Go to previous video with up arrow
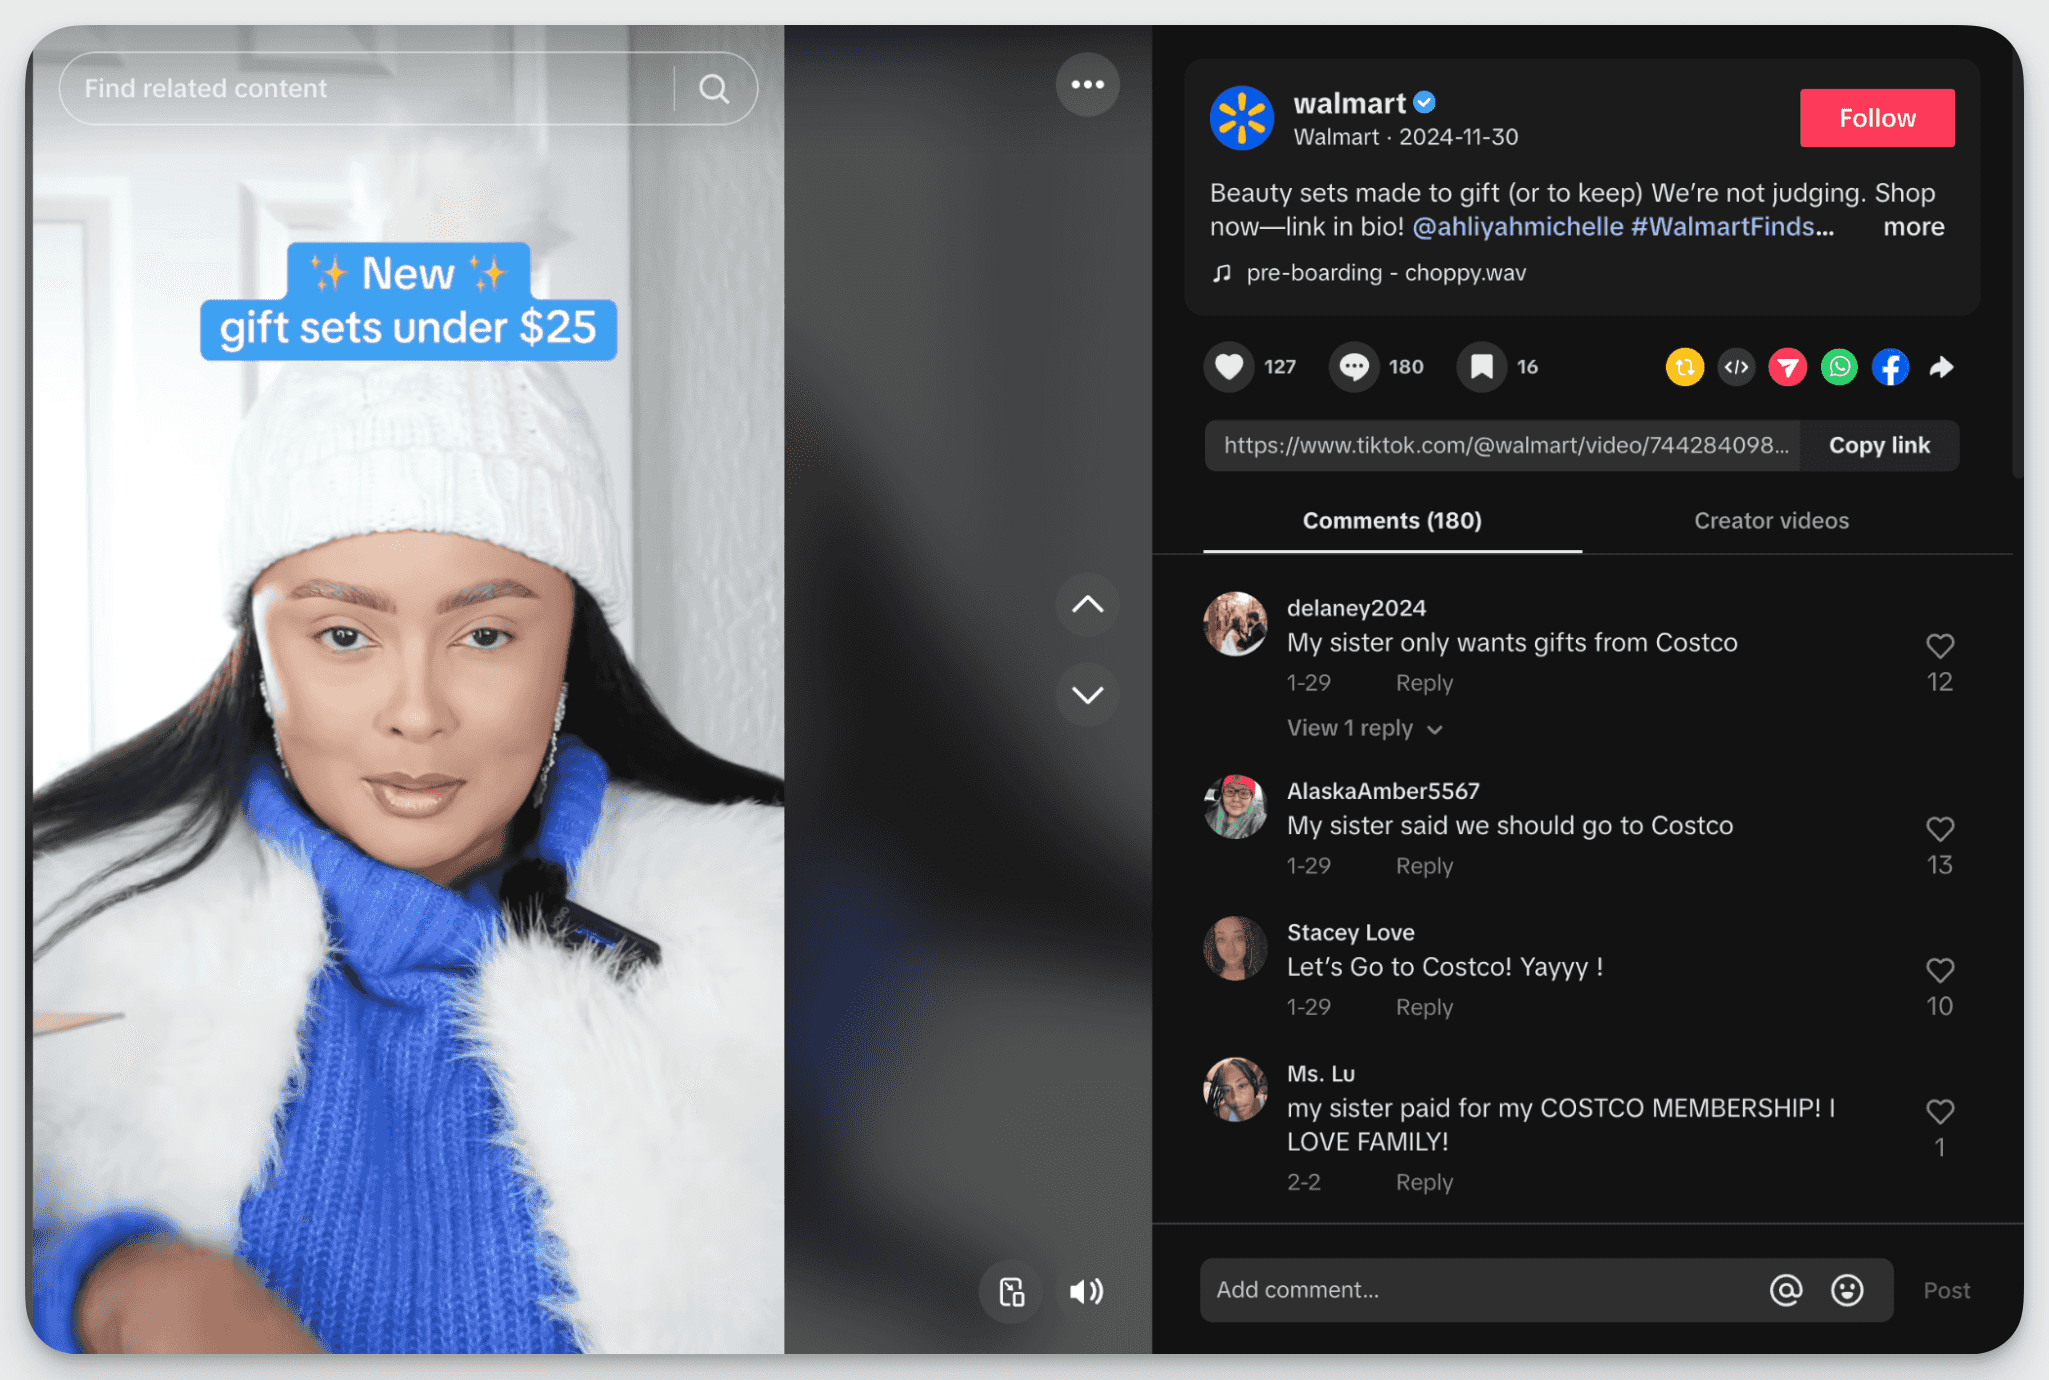 pyautogui.click(x=1087, y=604)
